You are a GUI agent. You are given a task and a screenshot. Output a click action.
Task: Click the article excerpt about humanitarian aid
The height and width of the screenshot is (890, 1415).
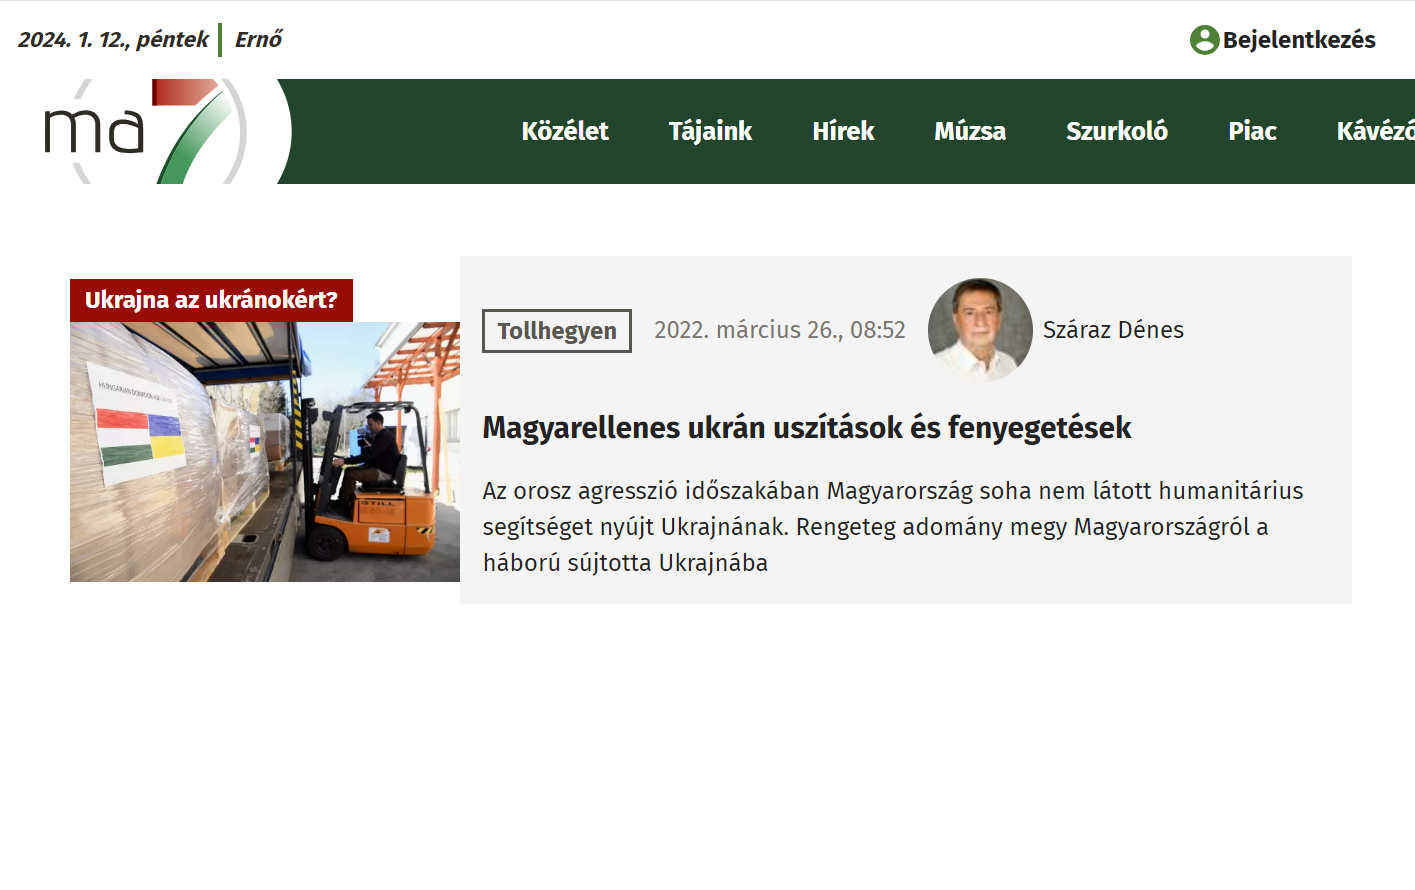892,527
